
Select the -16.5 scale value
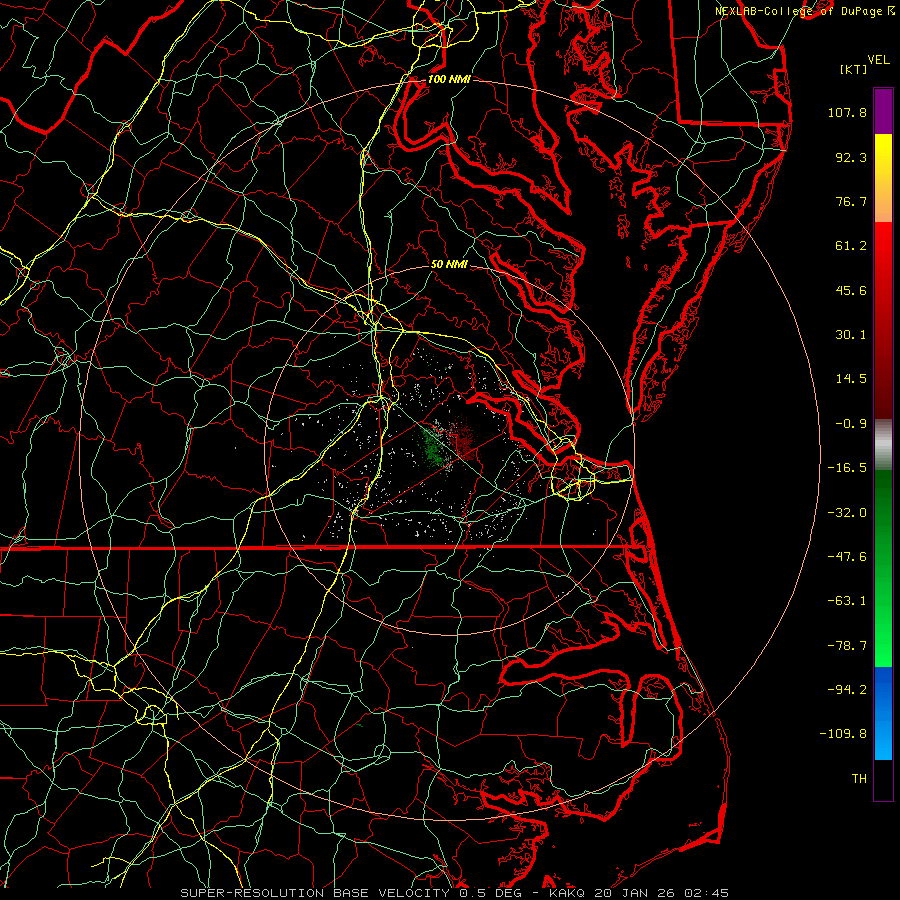pos(847,468)
